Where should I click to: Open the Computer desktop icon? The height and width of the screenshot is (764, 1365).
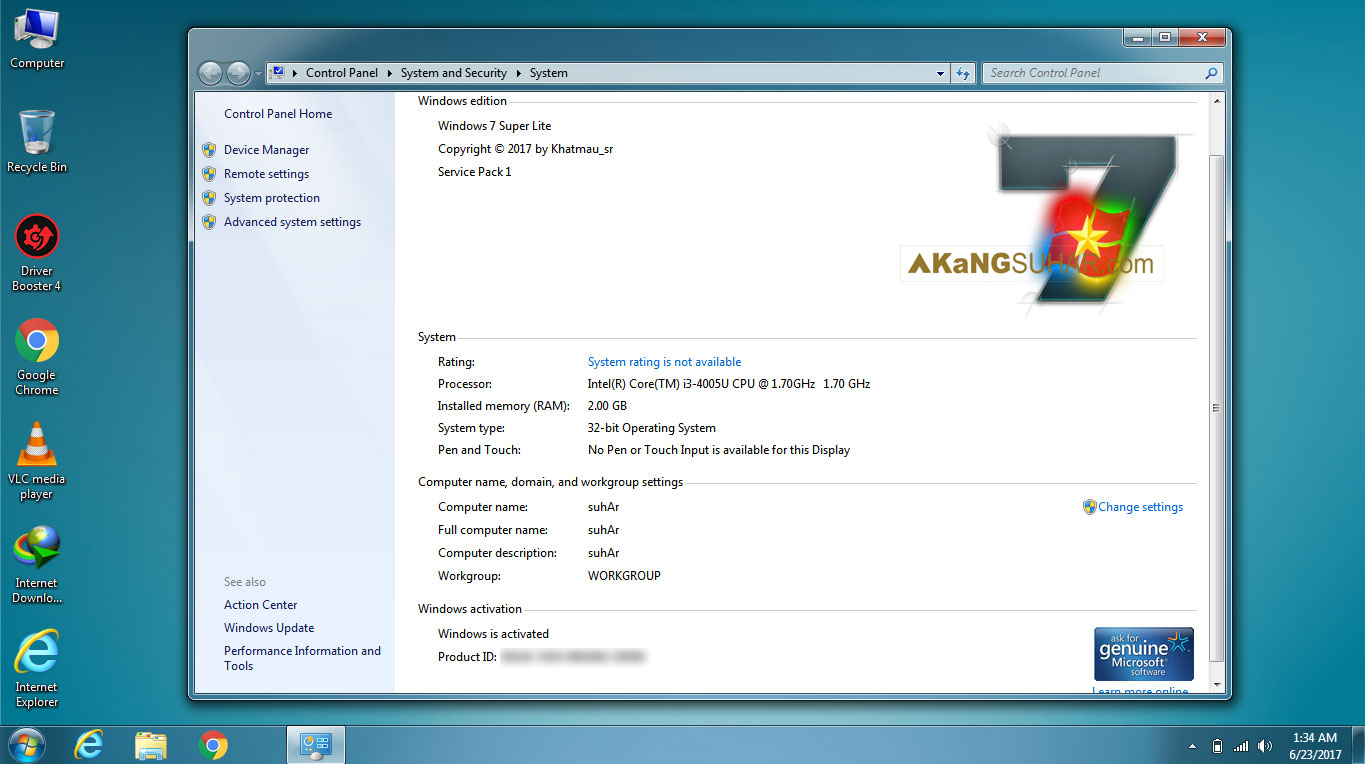click(x=36, y=40)
